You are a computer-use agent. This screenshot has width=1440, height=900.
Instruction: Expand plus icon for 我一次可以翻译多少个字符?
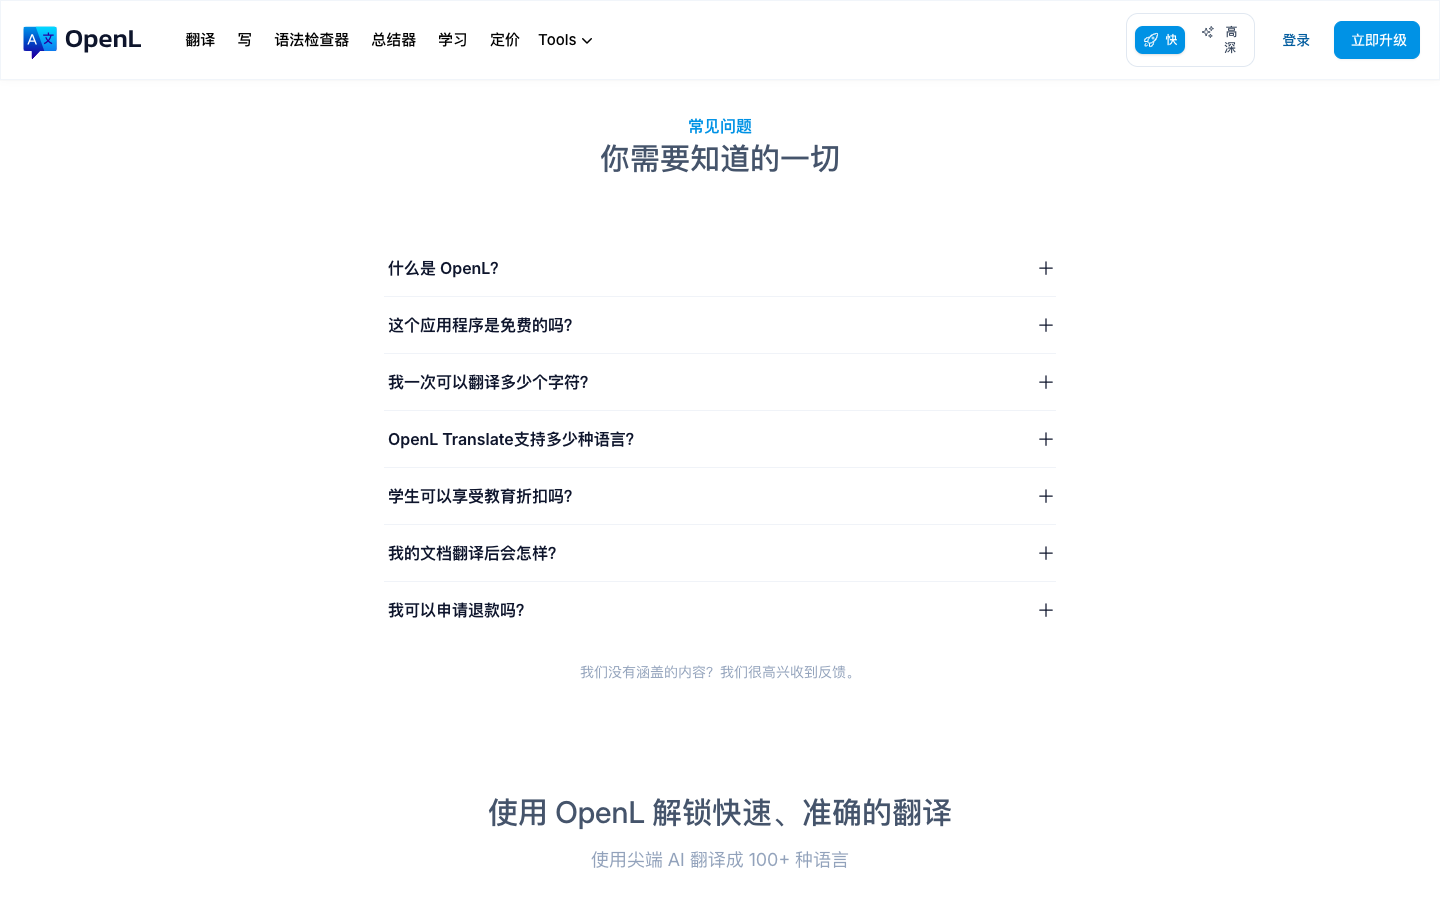click(x=1046, y=382)
